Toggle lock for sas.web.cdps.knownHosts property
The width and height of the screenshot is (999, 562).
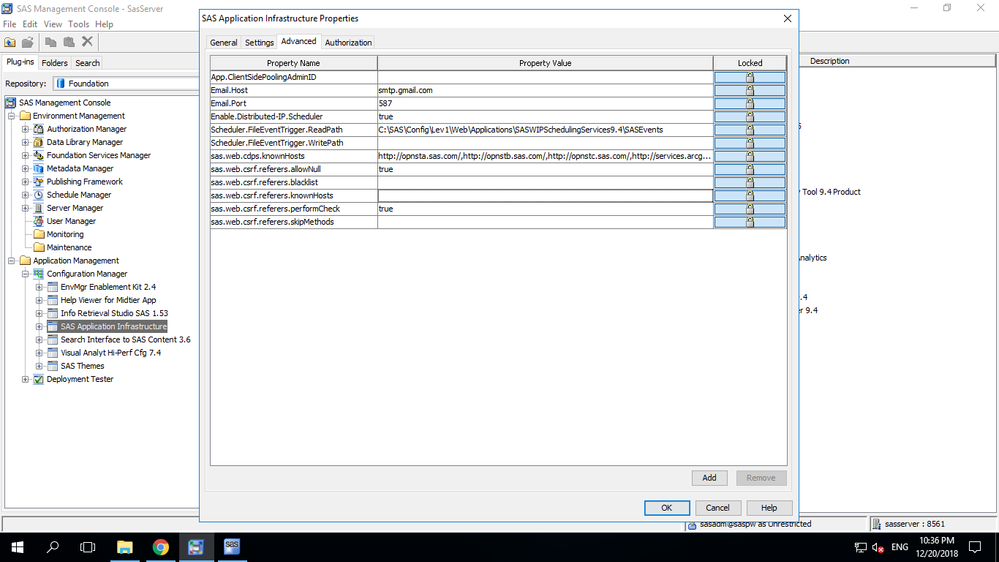coord(749,156)
